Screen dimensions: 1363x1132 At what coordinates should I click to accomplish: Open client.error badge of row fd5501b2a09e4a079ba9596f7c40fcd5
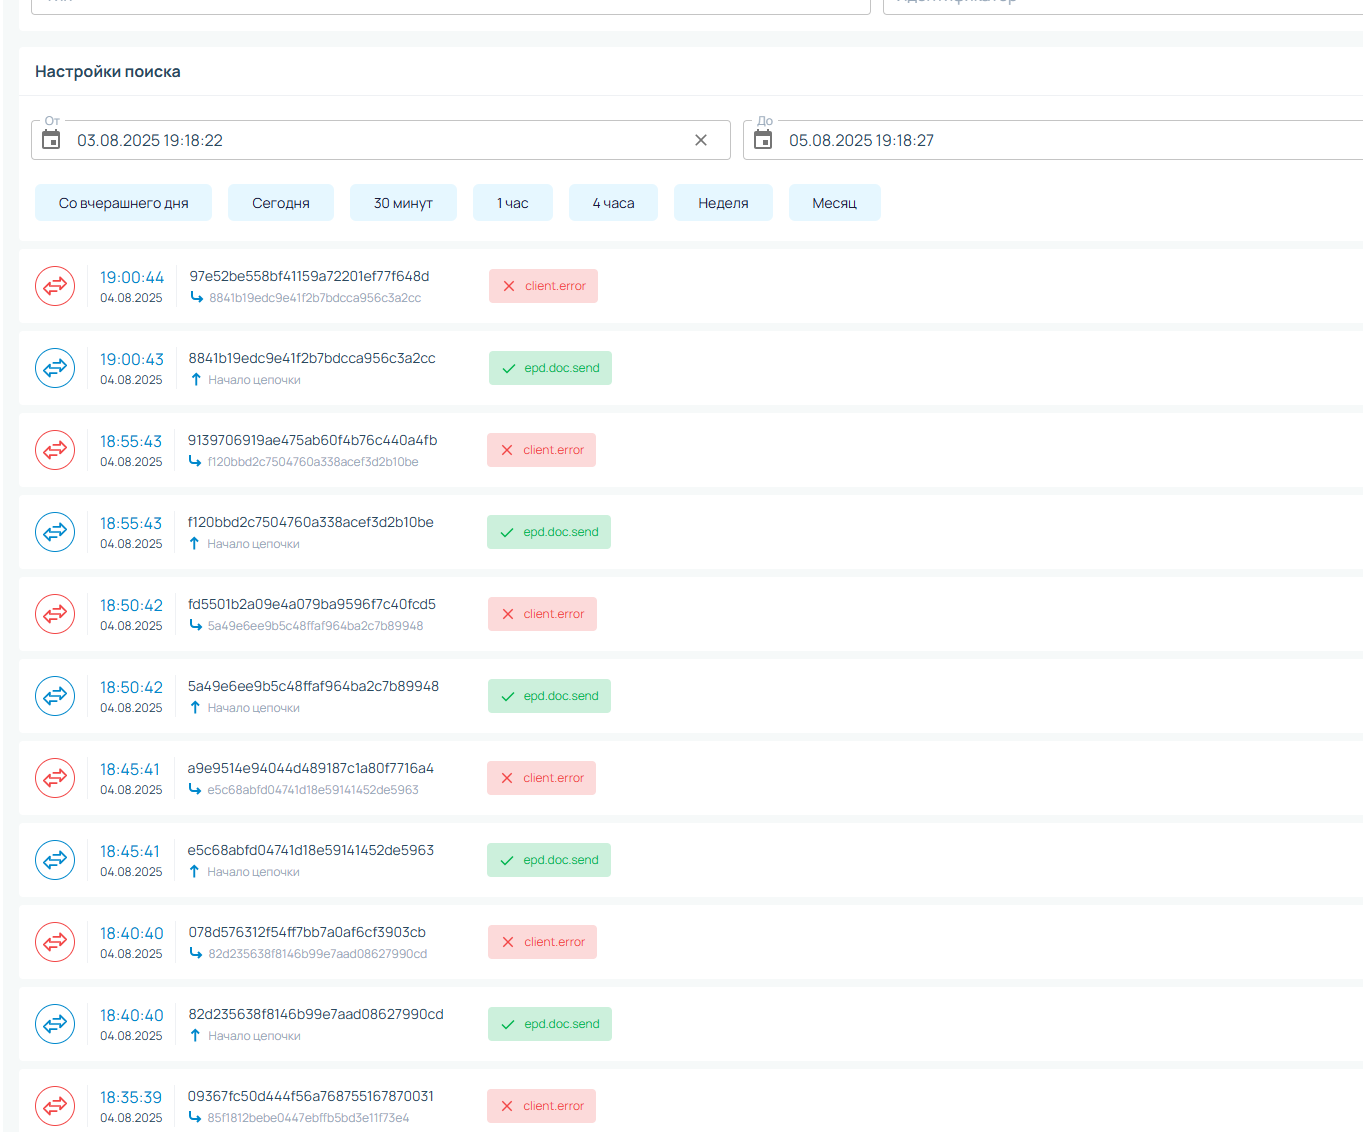pyautogui.click(x=542, y=614)
